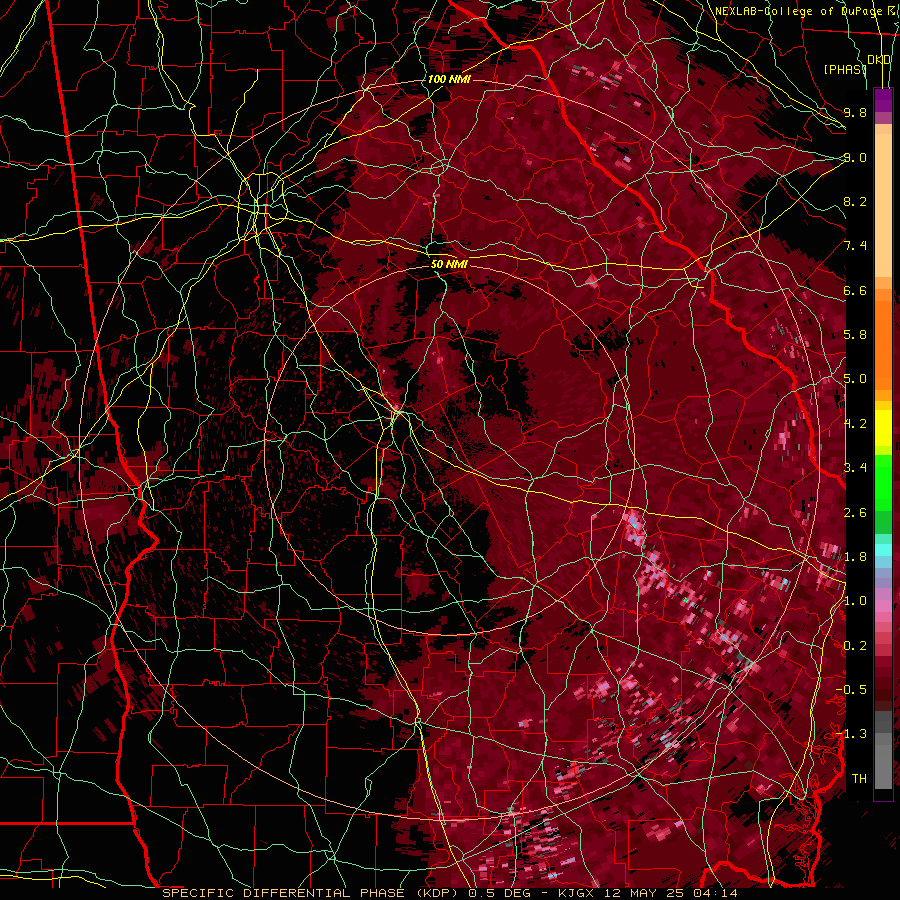900x900 pixels.
Task: Click the 1.8 value on color scale
Action: [x=855, y=556]
